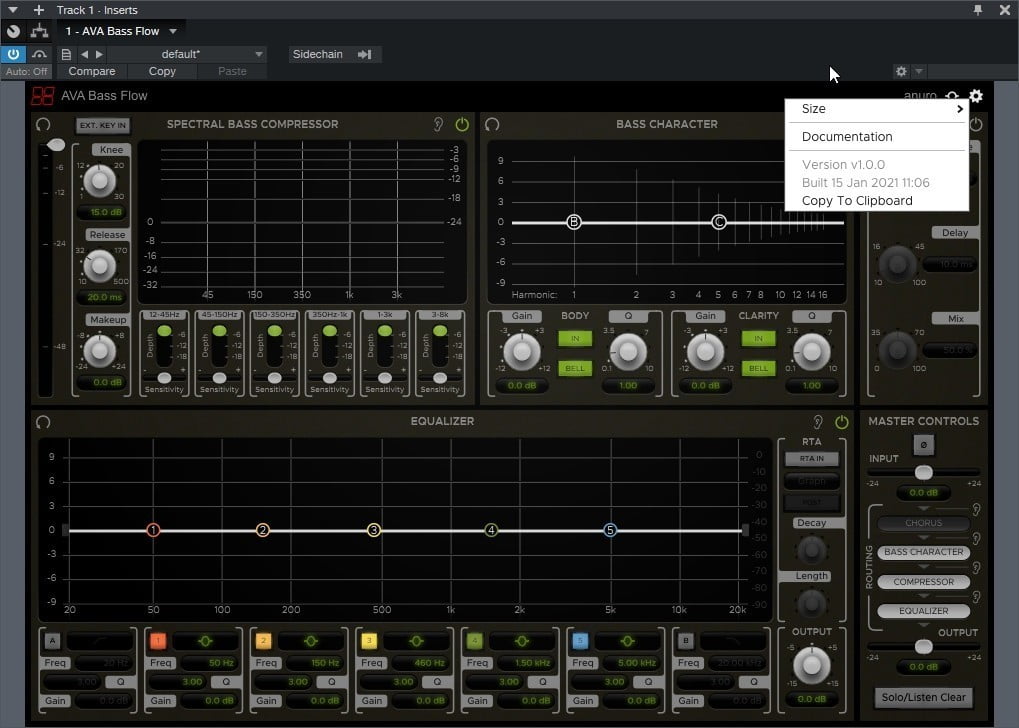Click the Sidechain button
The width and height of the screenshot is (1019, 728).
334,54
